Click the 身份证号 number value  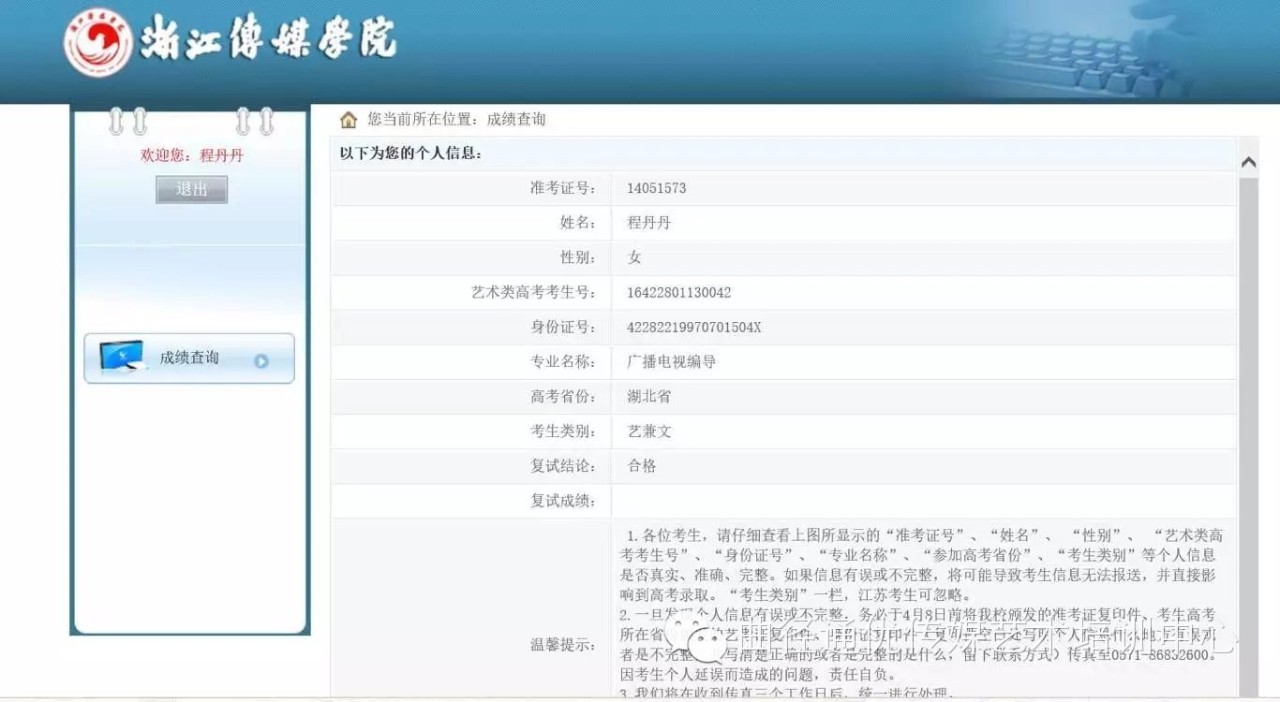tap(694, 327)
